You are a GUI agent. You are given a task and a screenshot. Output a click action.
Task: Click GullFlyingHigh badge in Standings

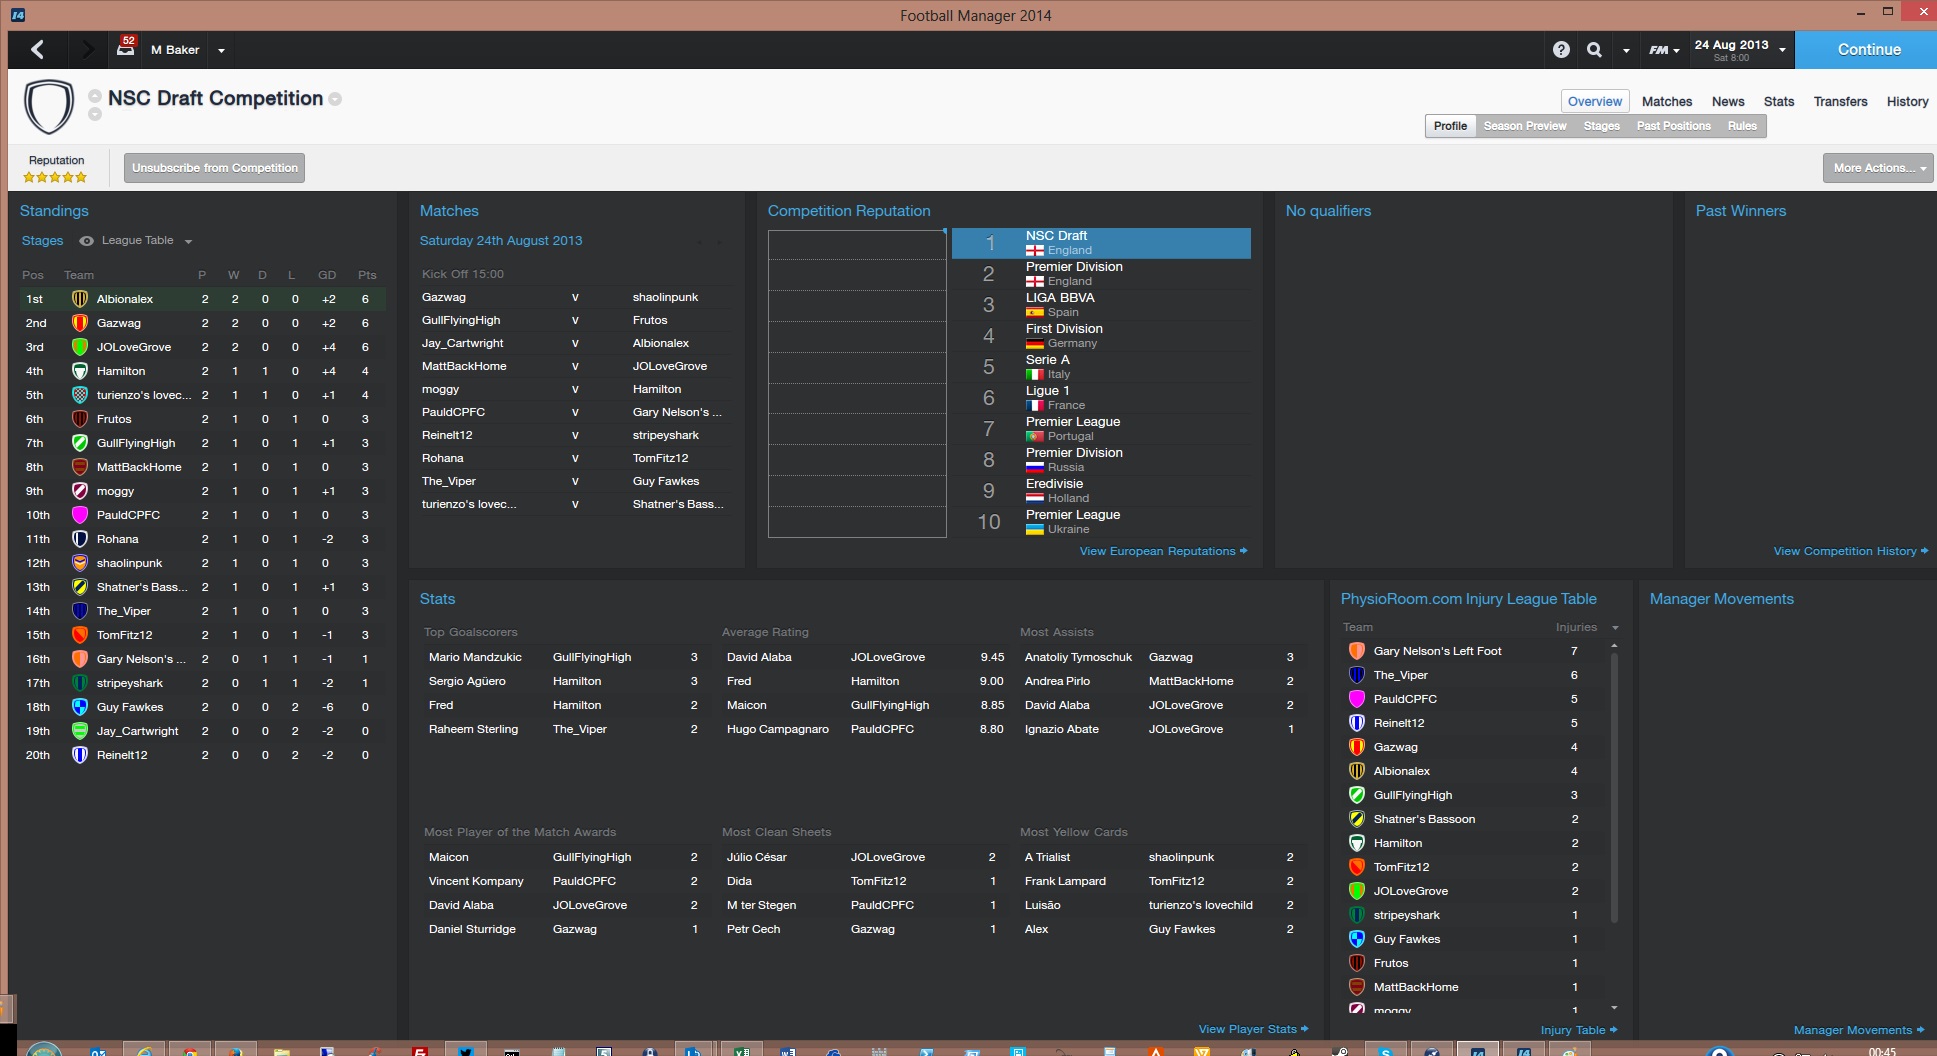(x=80, y=443)
